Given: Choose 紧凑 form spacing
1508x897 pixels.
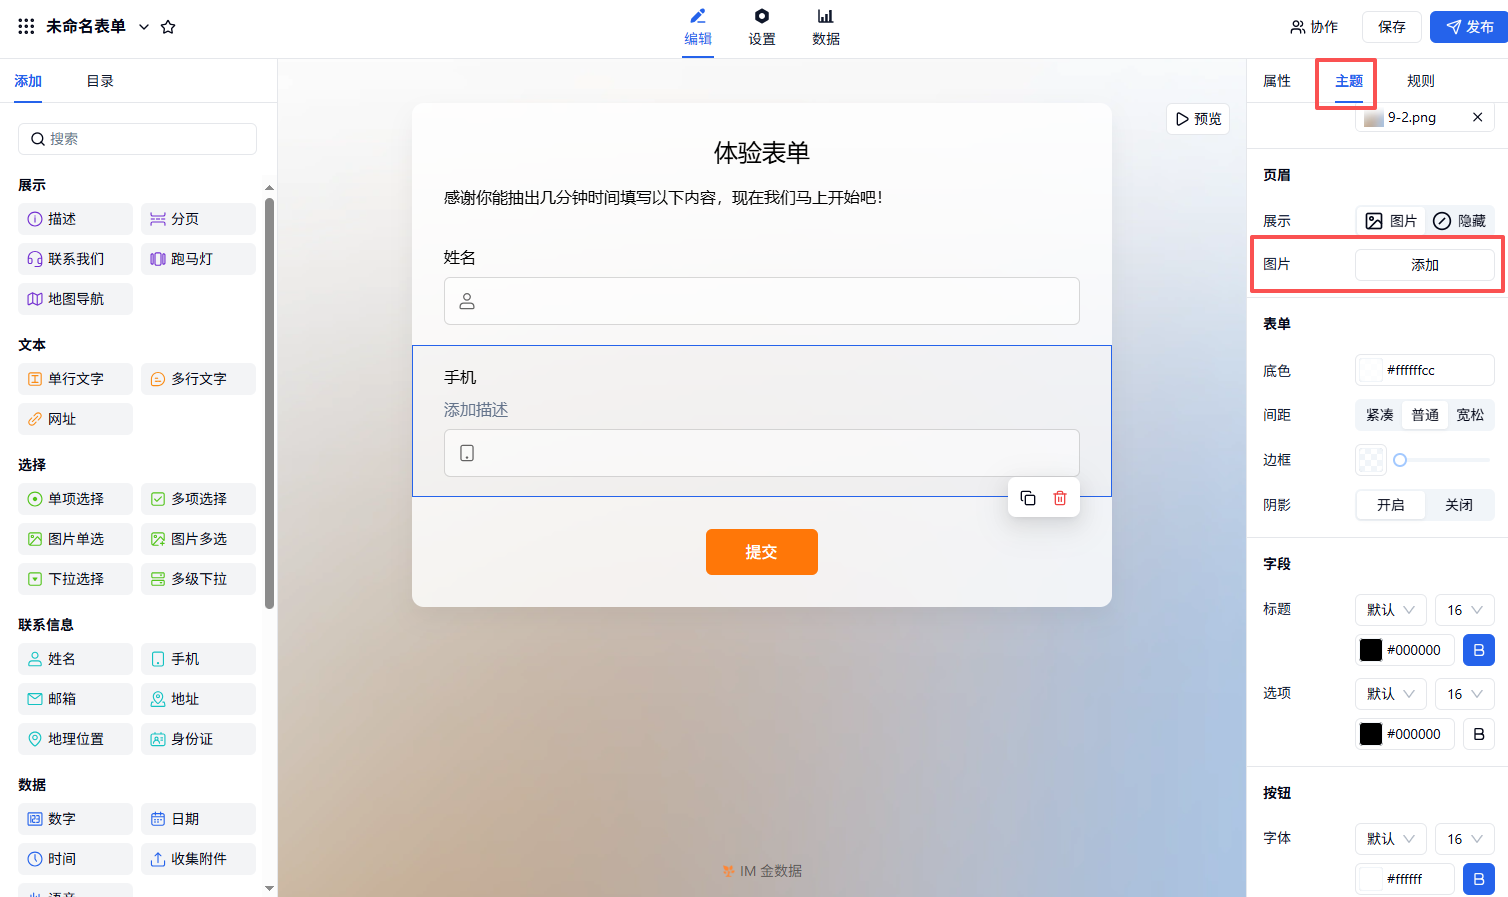Looking at the screenshot, I should 1380,415.
